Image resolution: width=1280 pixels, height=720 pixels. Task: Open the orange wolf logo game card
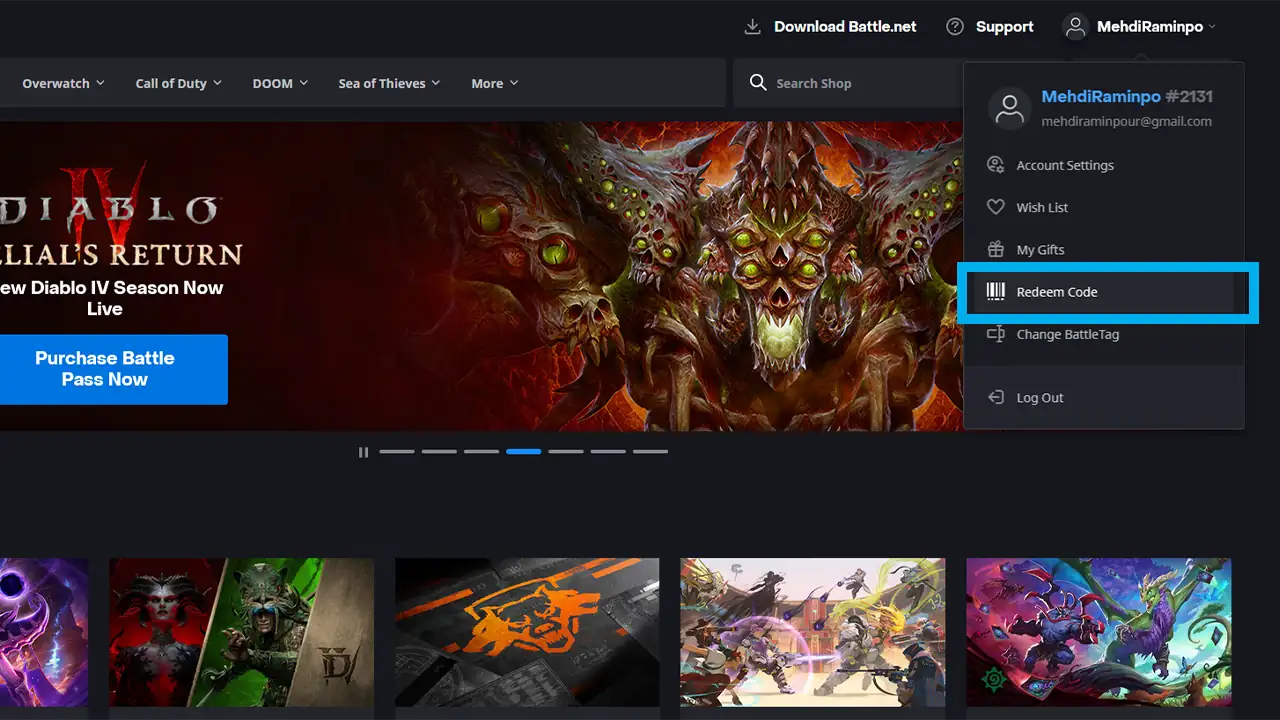(527, 632)
